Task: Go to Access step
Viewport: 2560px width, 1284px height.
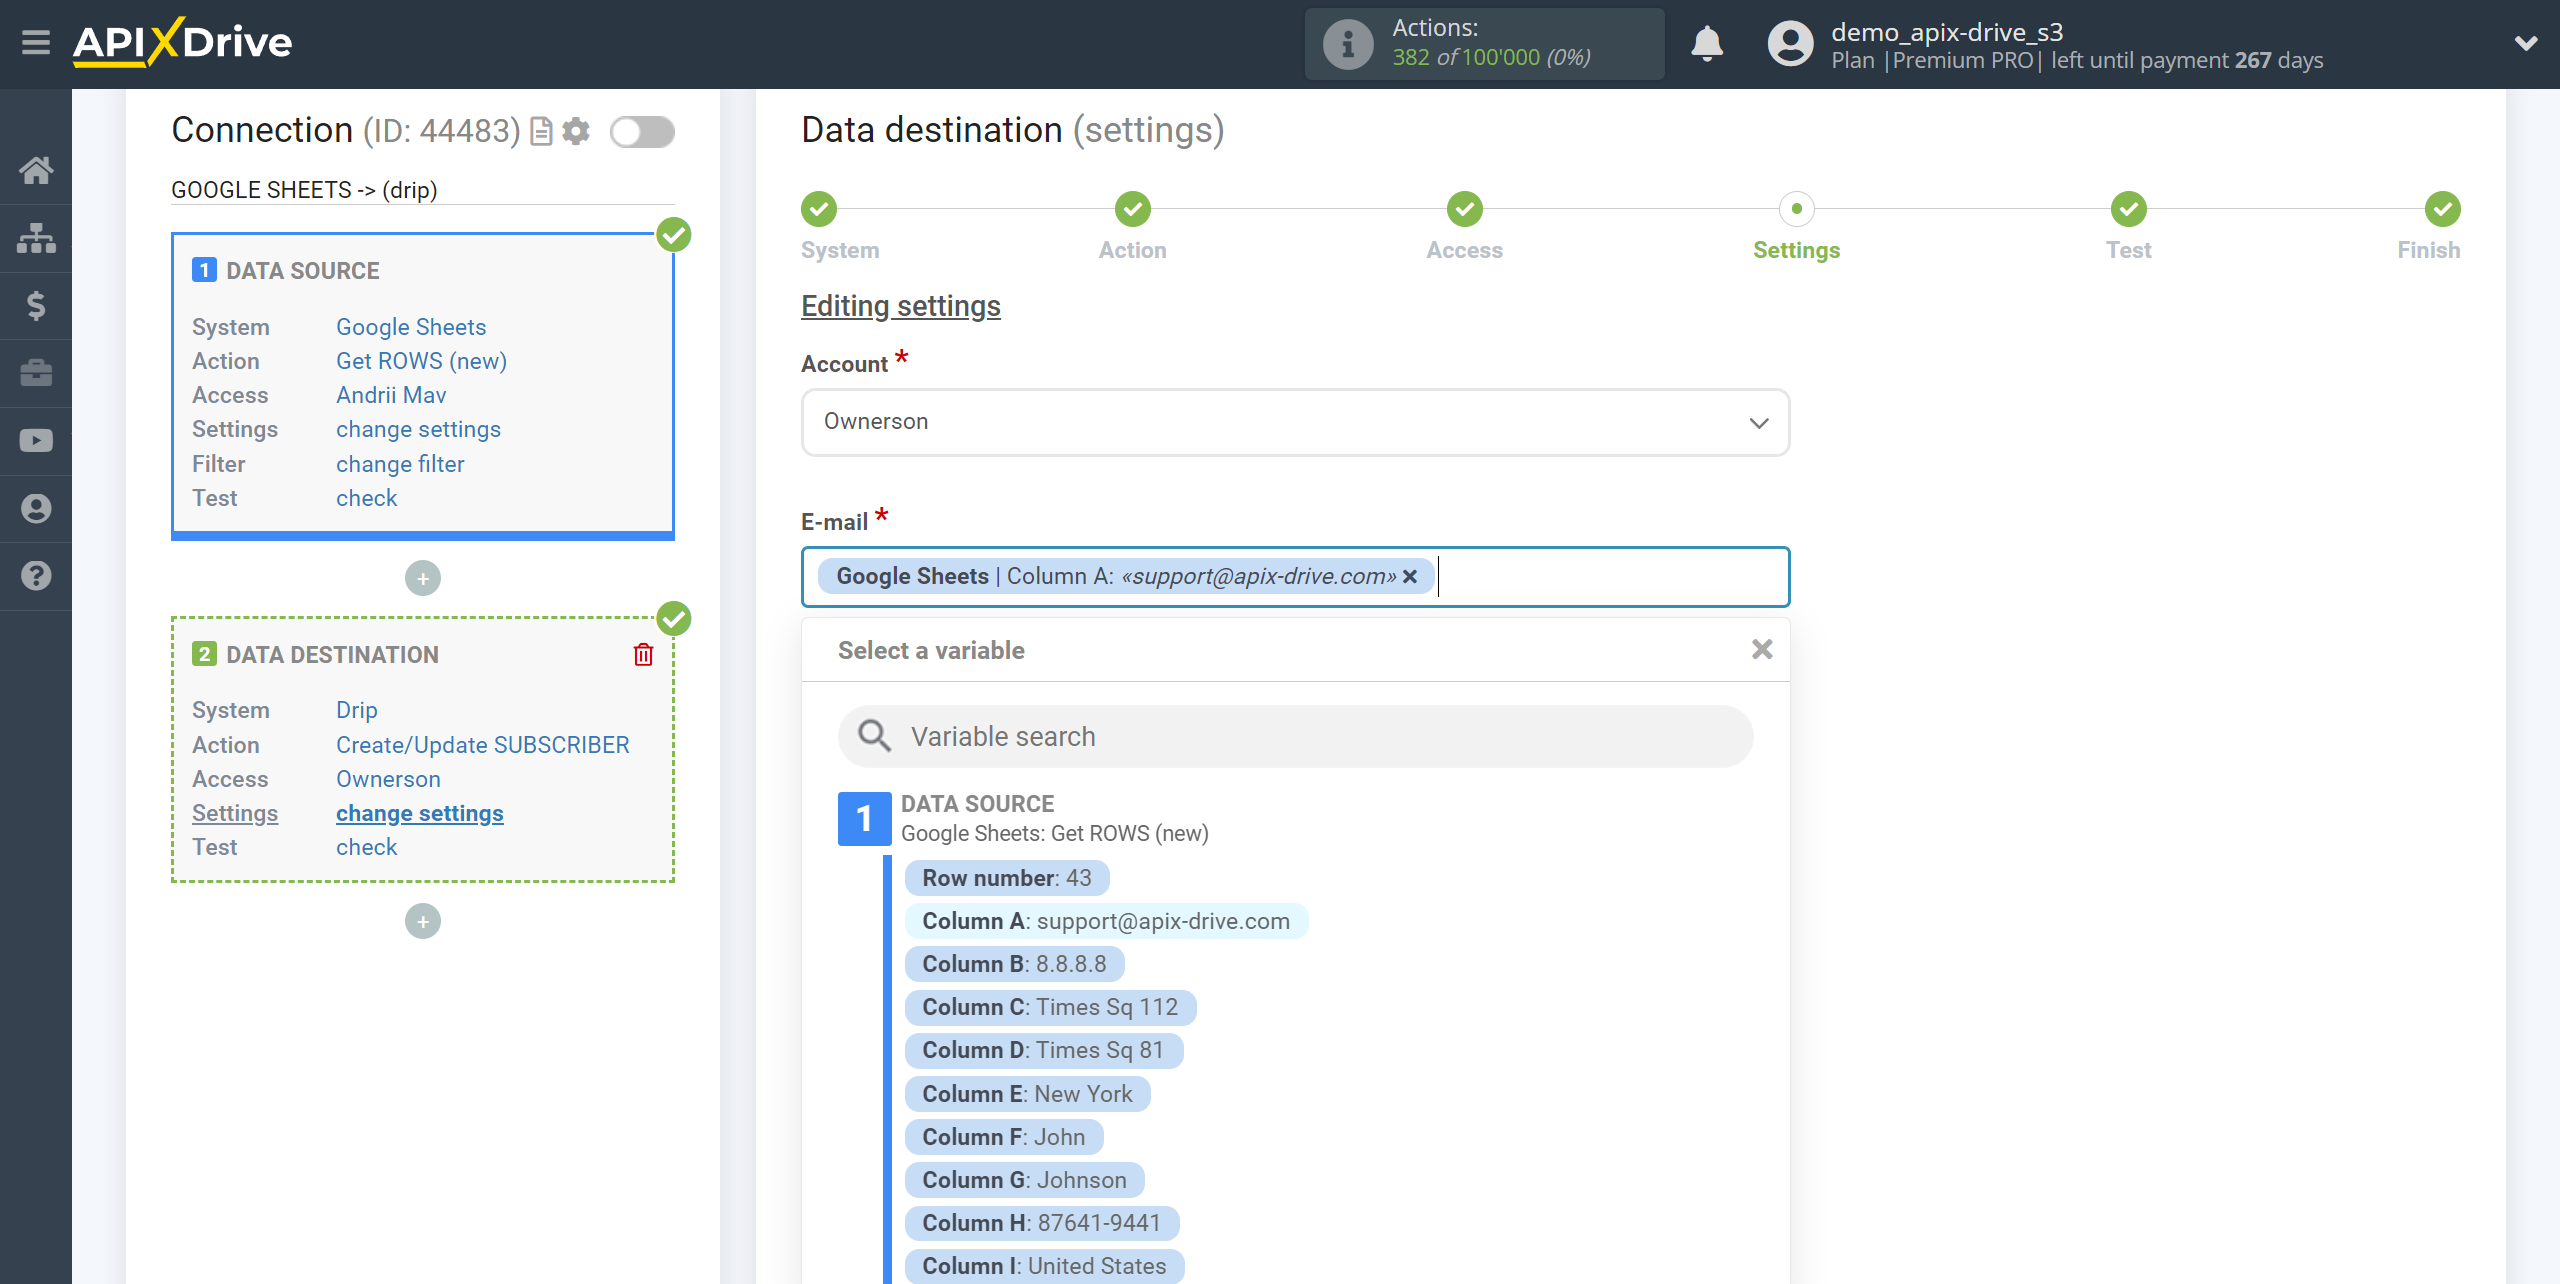Action: click(x=1465, y=209)
